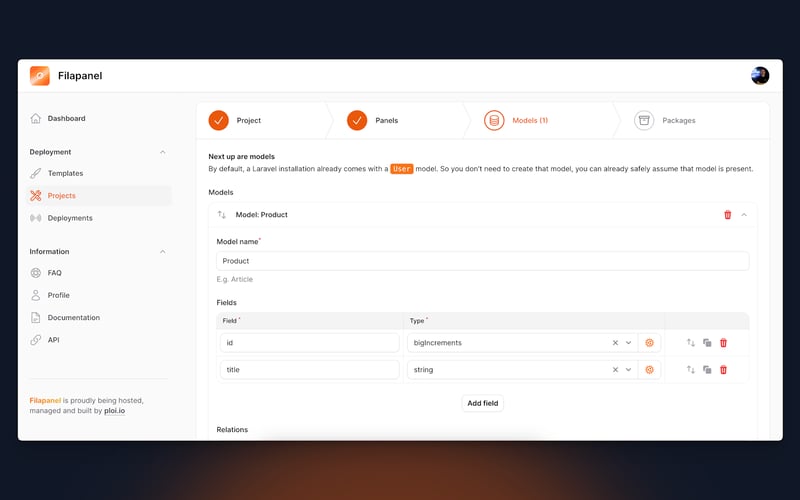Open Documentation in the sidebar

pyautogui.click(x=73, y=317)
